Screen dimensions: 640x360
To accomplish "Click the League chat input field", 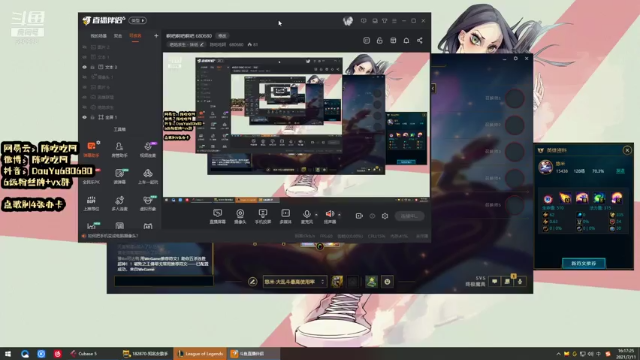I will pyautogui.click(x=164, y=281).
